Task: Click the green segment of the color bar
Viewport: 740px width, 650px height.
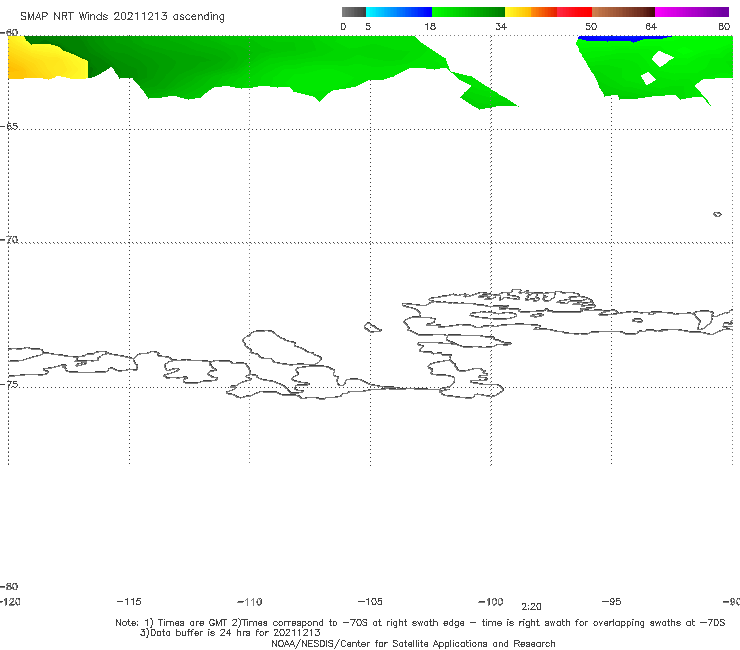Action: tap(468, 12)
